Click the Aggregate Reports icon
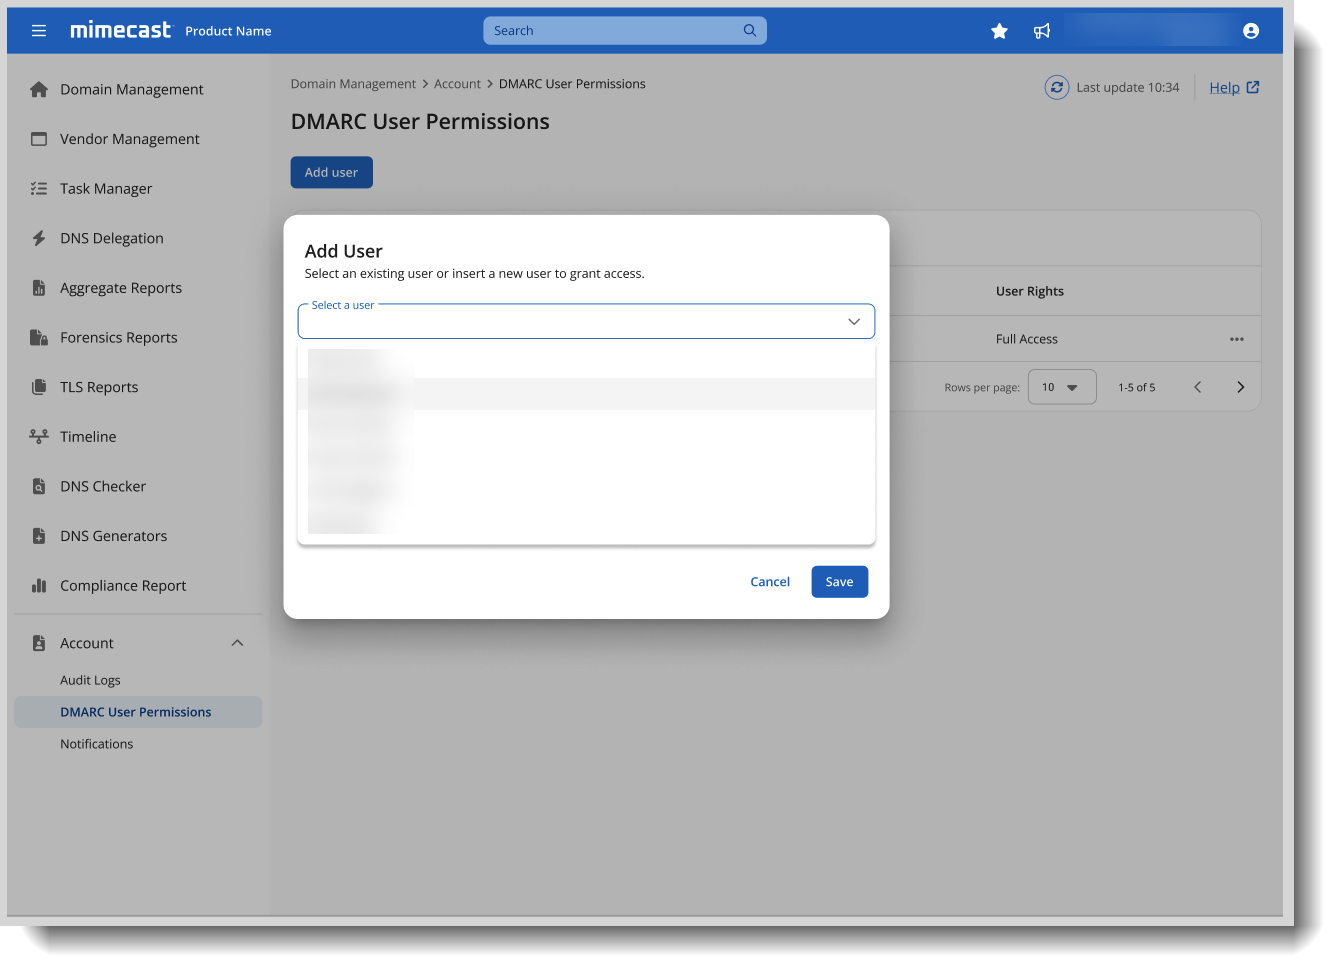The width and height of the screenshot is (1344, 976). coord(39,288)
